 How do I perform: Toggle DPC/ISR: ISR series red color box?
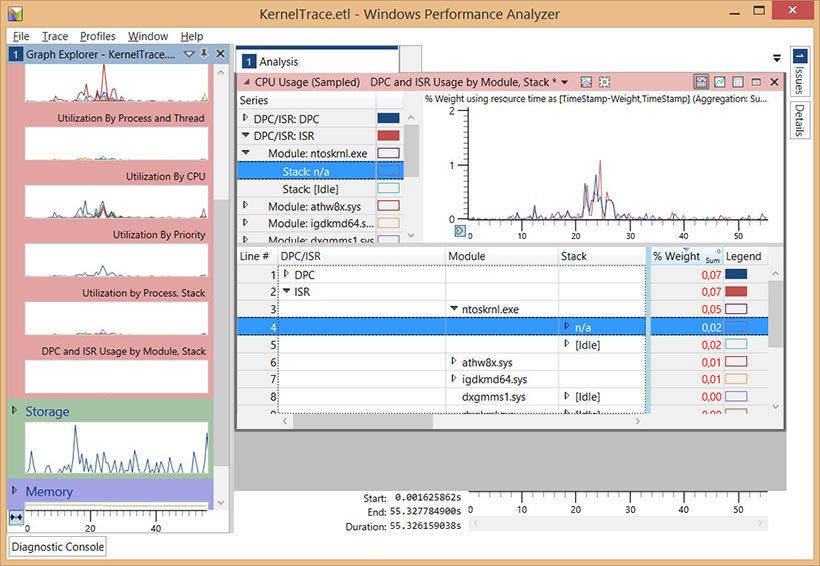[x=388, y=135]
